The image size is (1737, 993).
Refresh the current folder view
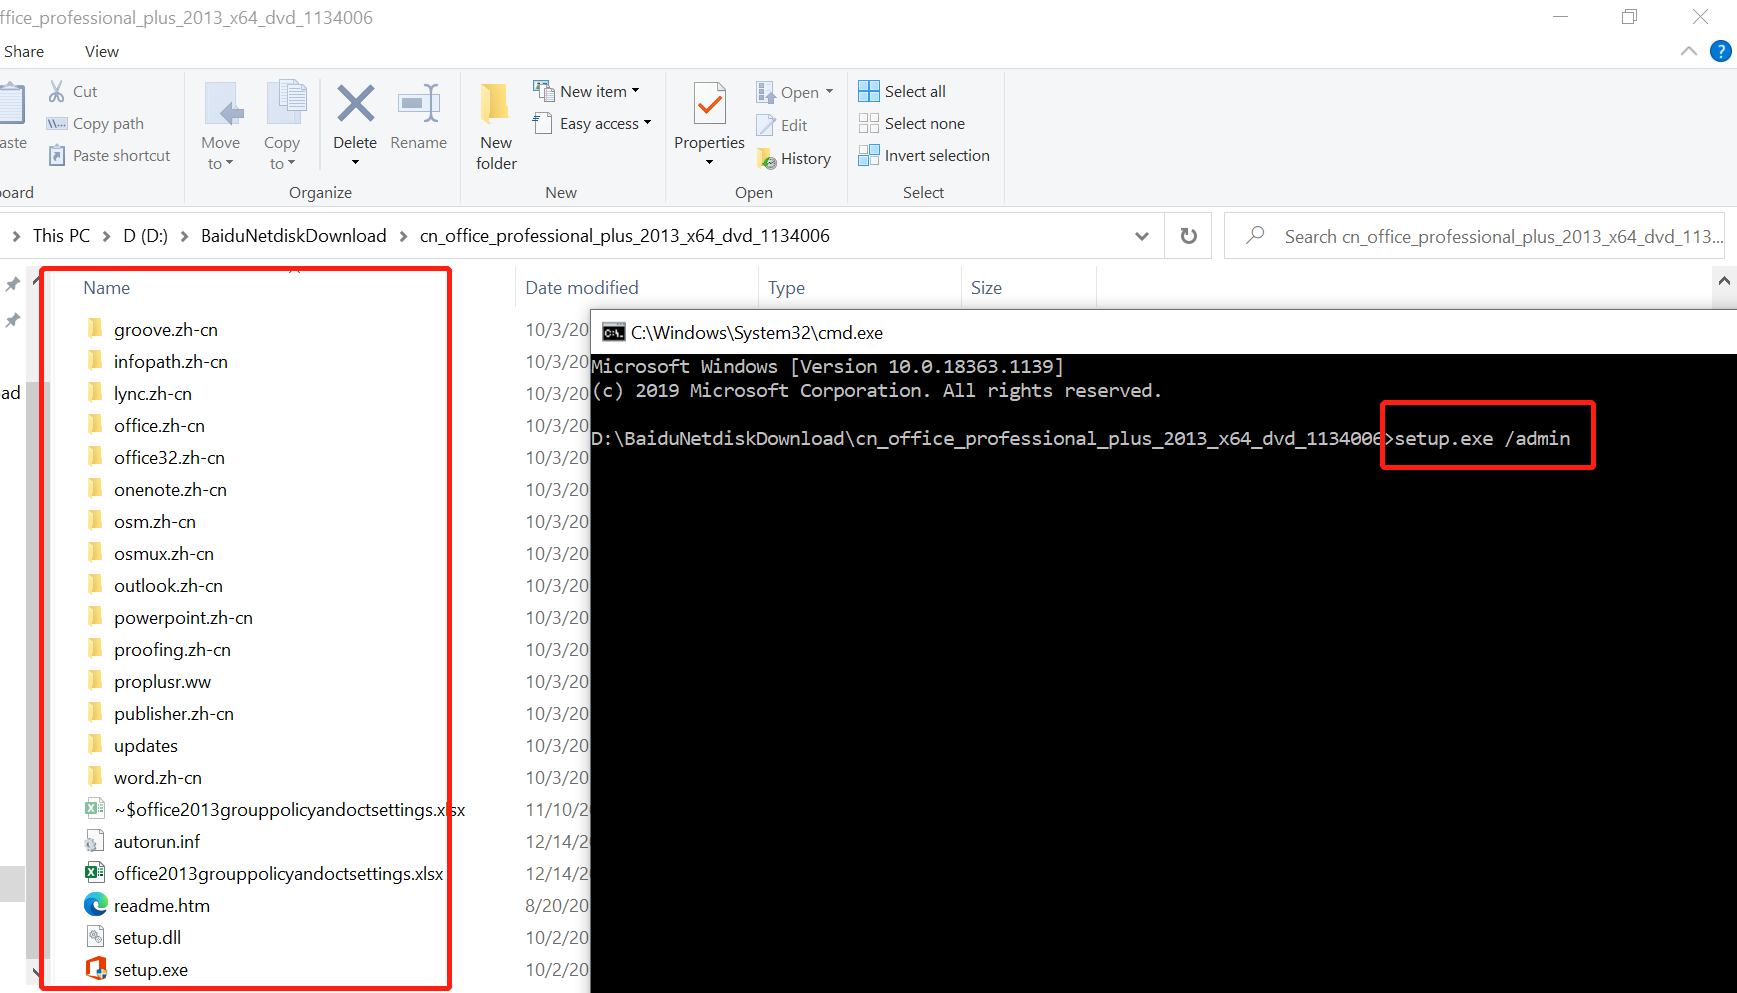pyautogui.click(x=1188, y=236)
